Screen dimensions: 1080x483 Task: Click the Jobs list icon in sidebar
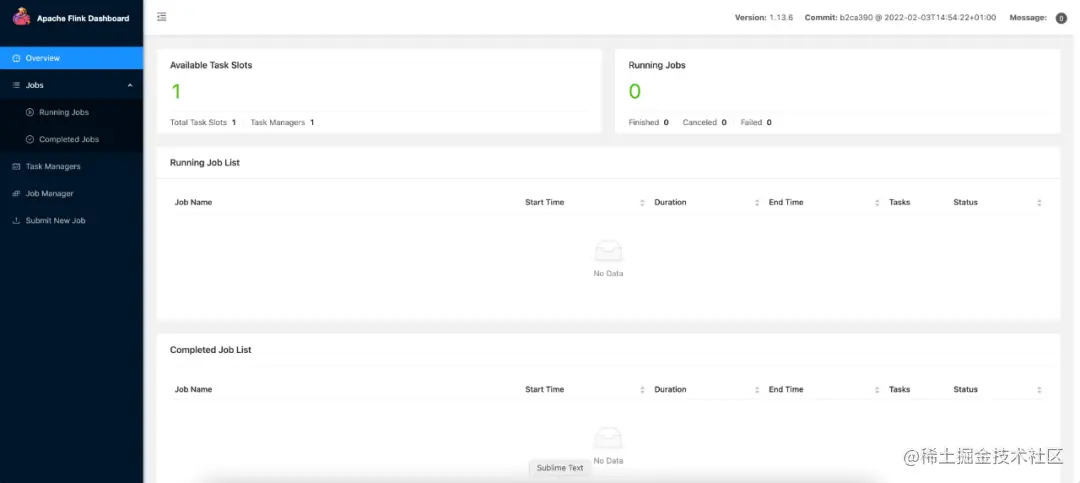tap(17, 85)
